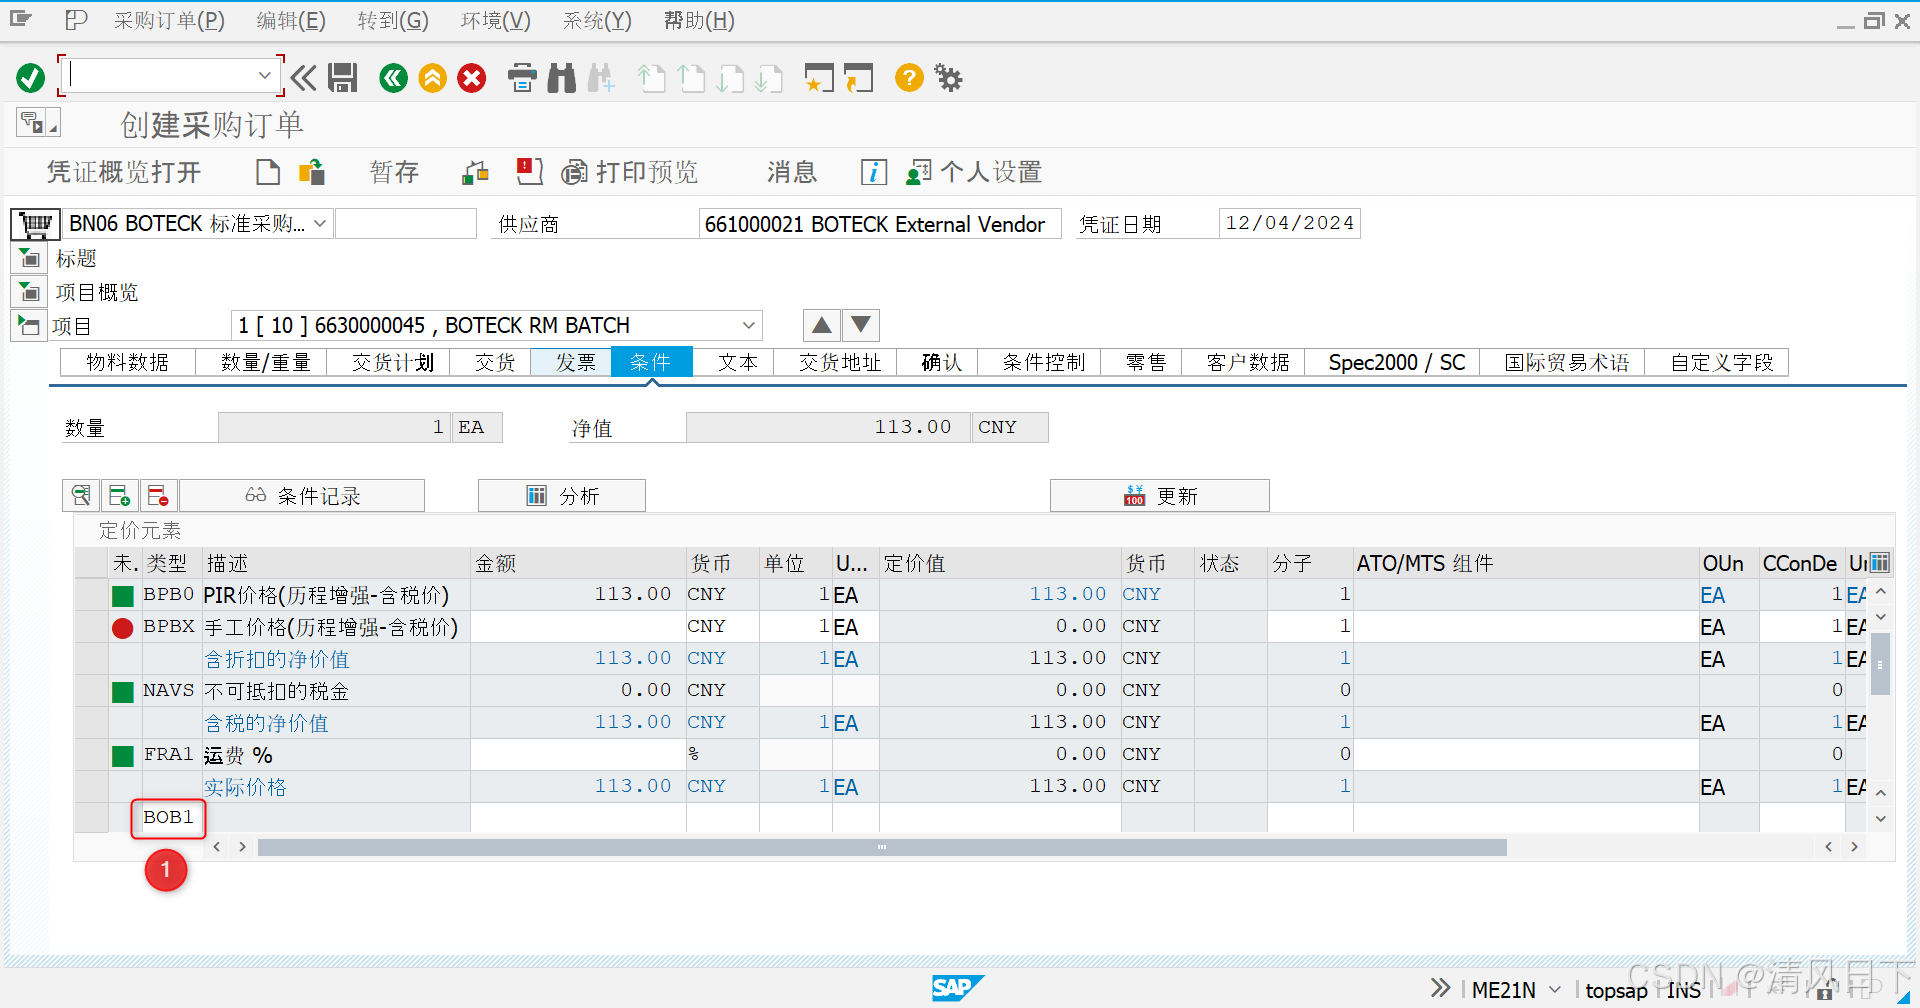Screen dimensions: 1920x1008
Task: Click the Check document icon
Action: tap(475, 172)
